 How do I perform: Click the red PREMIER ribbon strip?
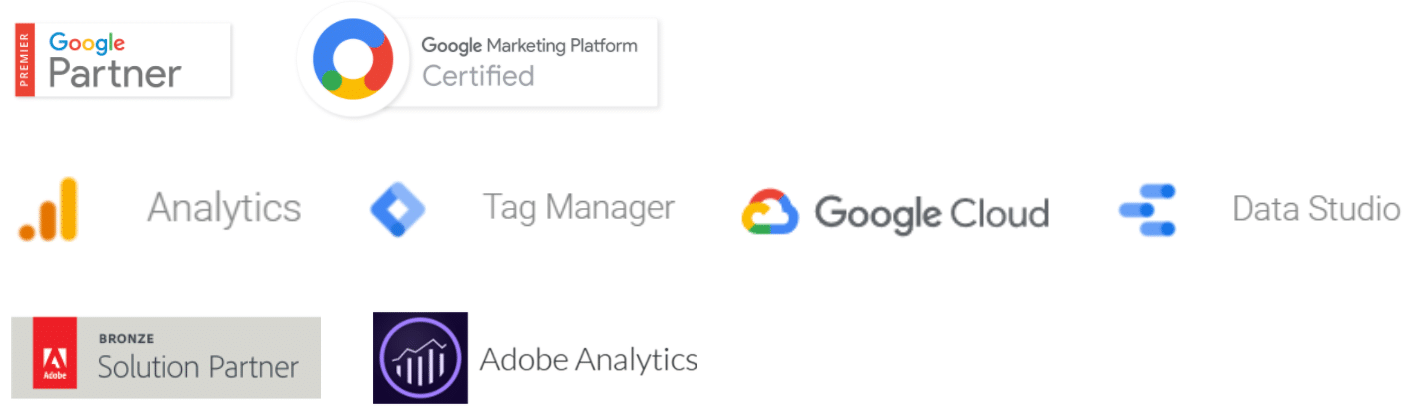[25, 60]
